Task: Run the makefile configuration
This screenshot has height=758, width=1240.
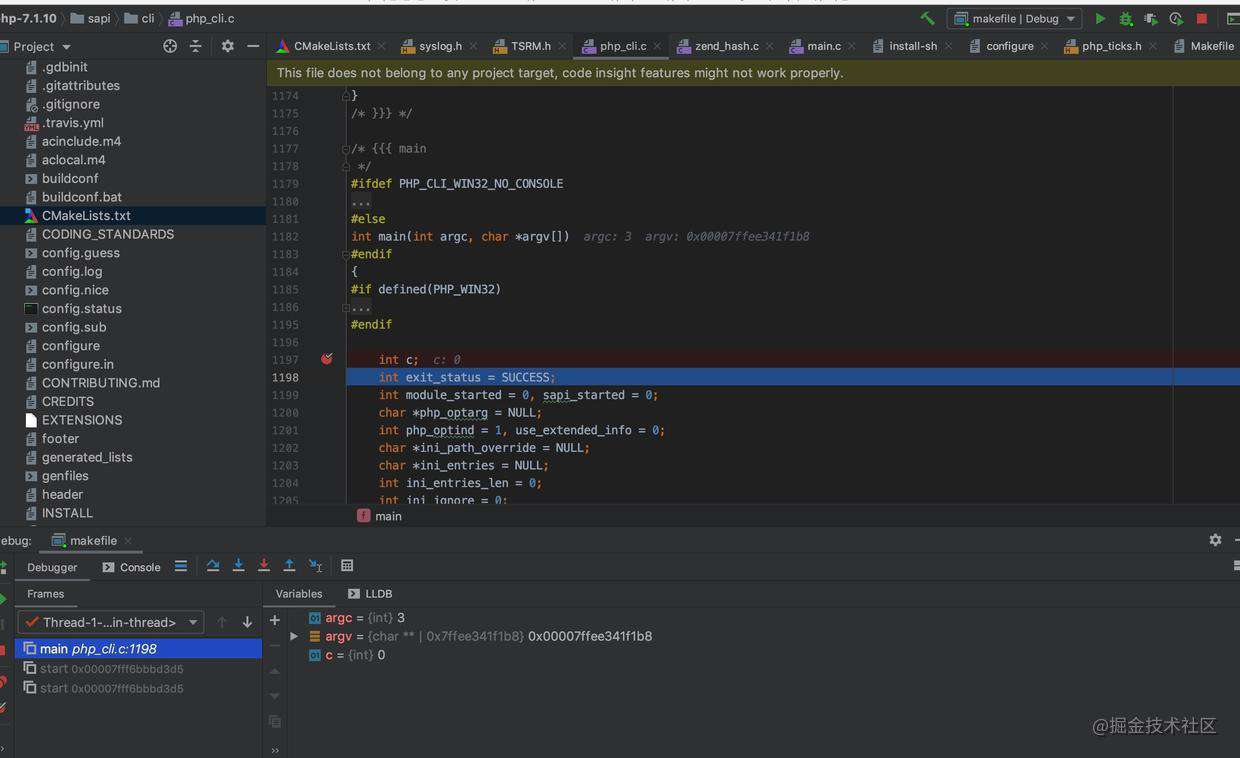Action: [x=1100, y=18]
